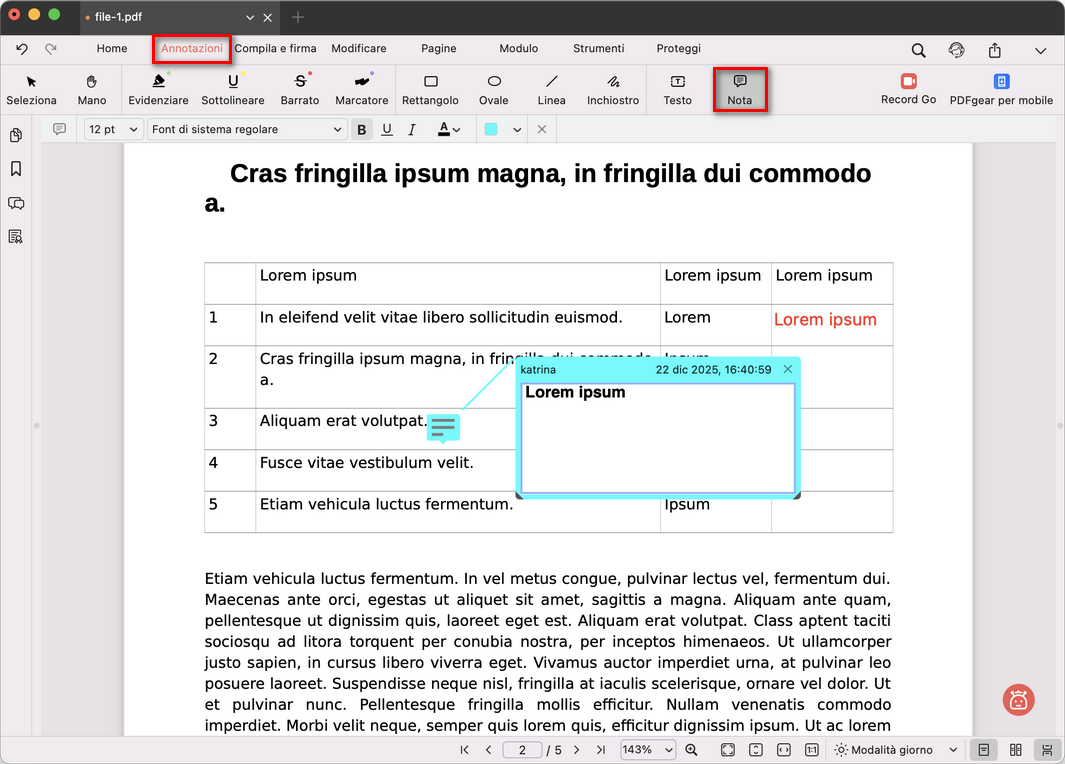Open the 12 pt font size dropdown
This screenshot has height=764, width=1065.
(113, 129)
